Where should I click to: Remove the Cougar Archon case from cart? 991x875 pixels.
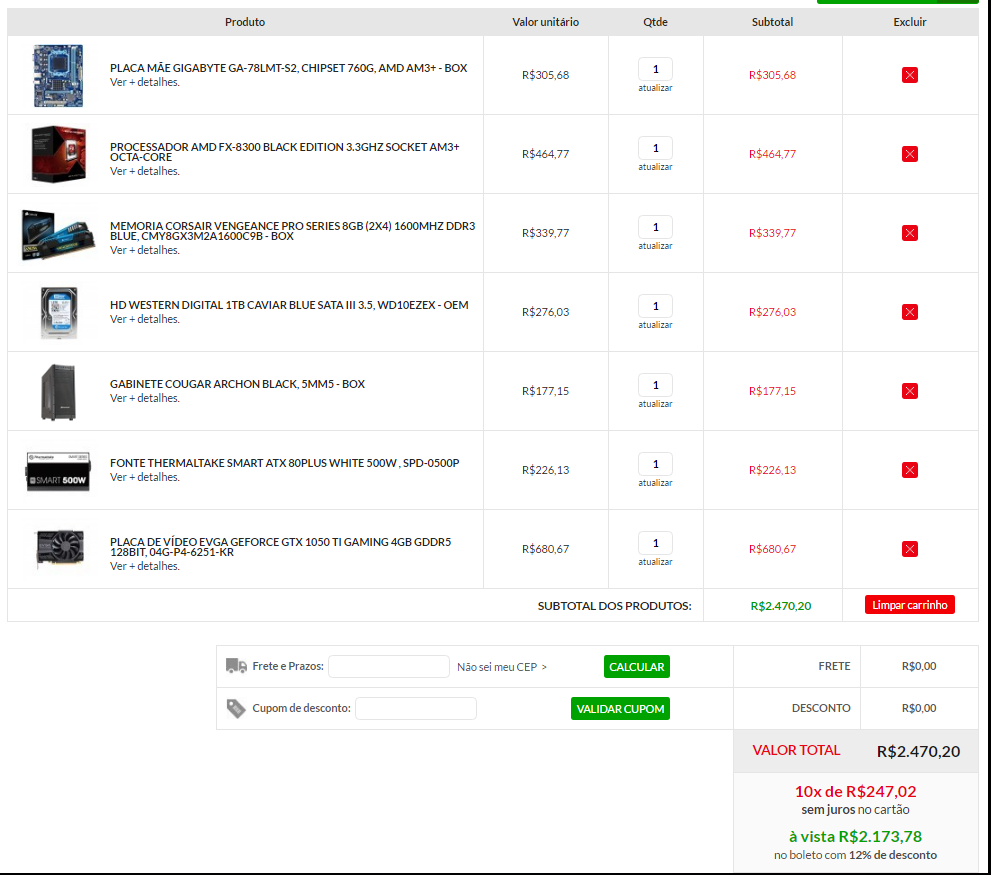(x=909, y=391)
